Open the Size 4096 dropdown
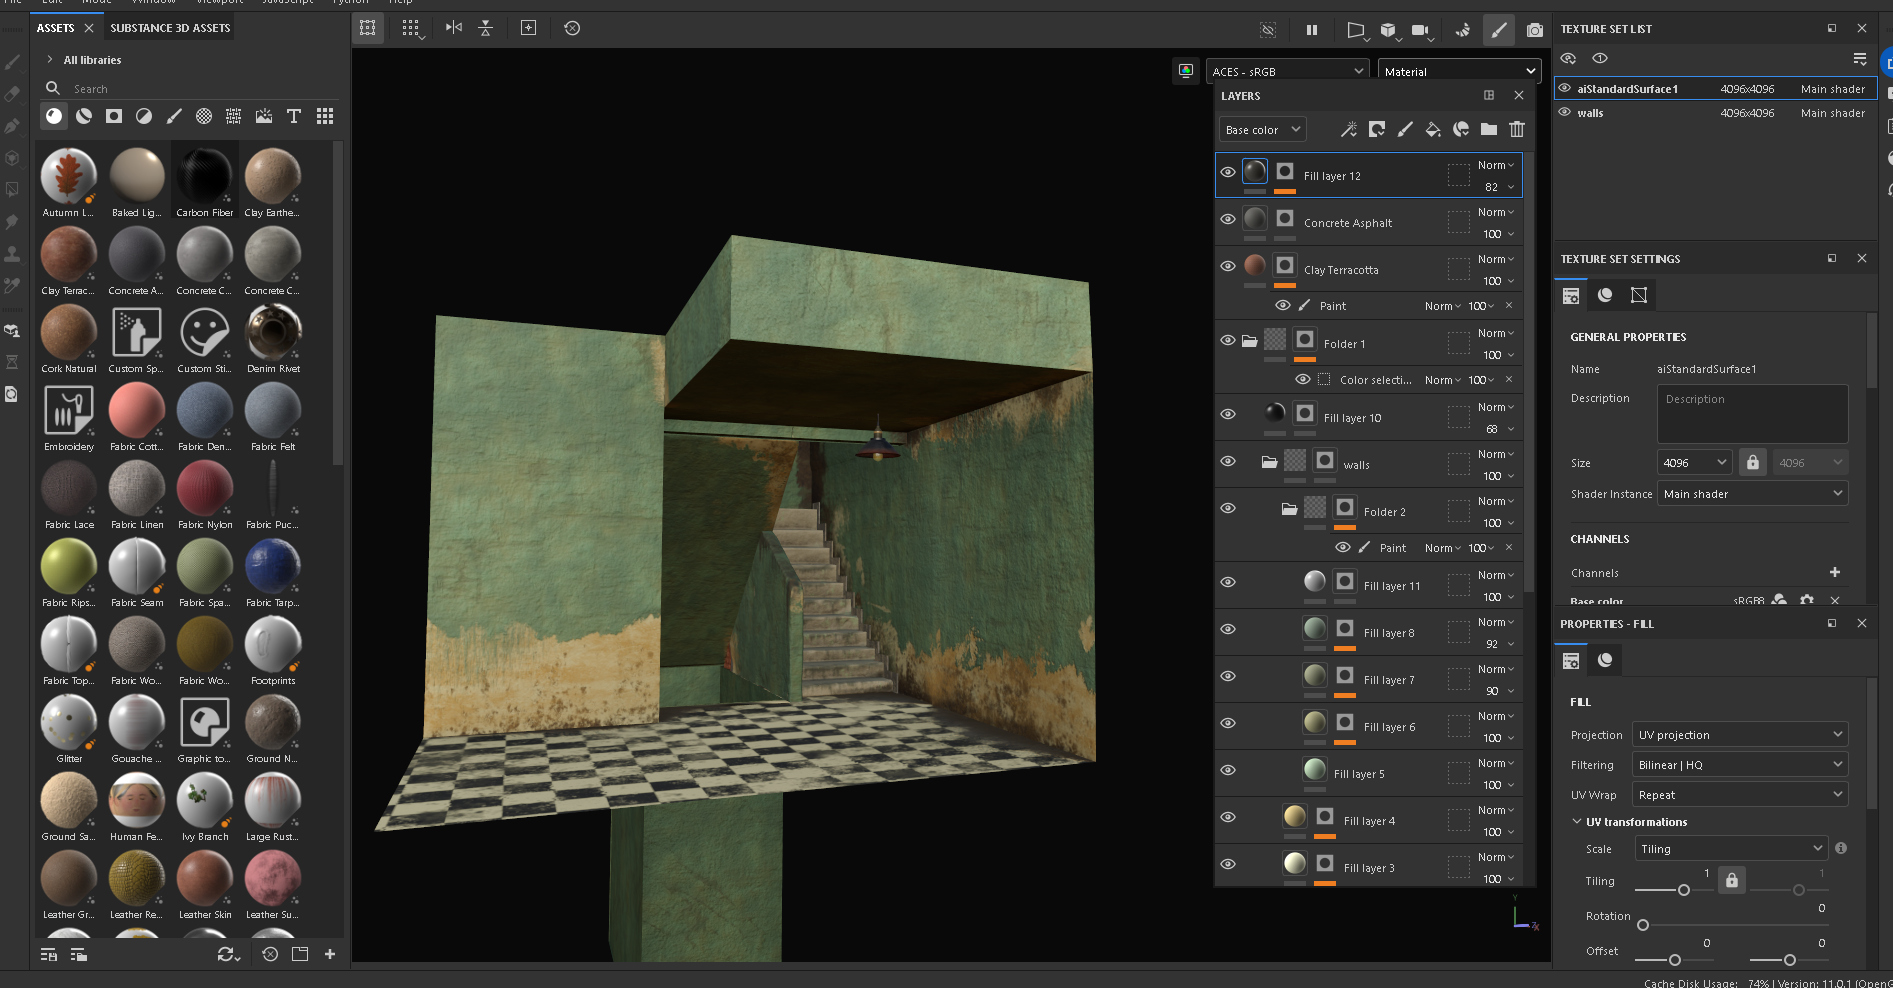Viewport: 1893px width, 988px height. click(x=1694, y=462)
